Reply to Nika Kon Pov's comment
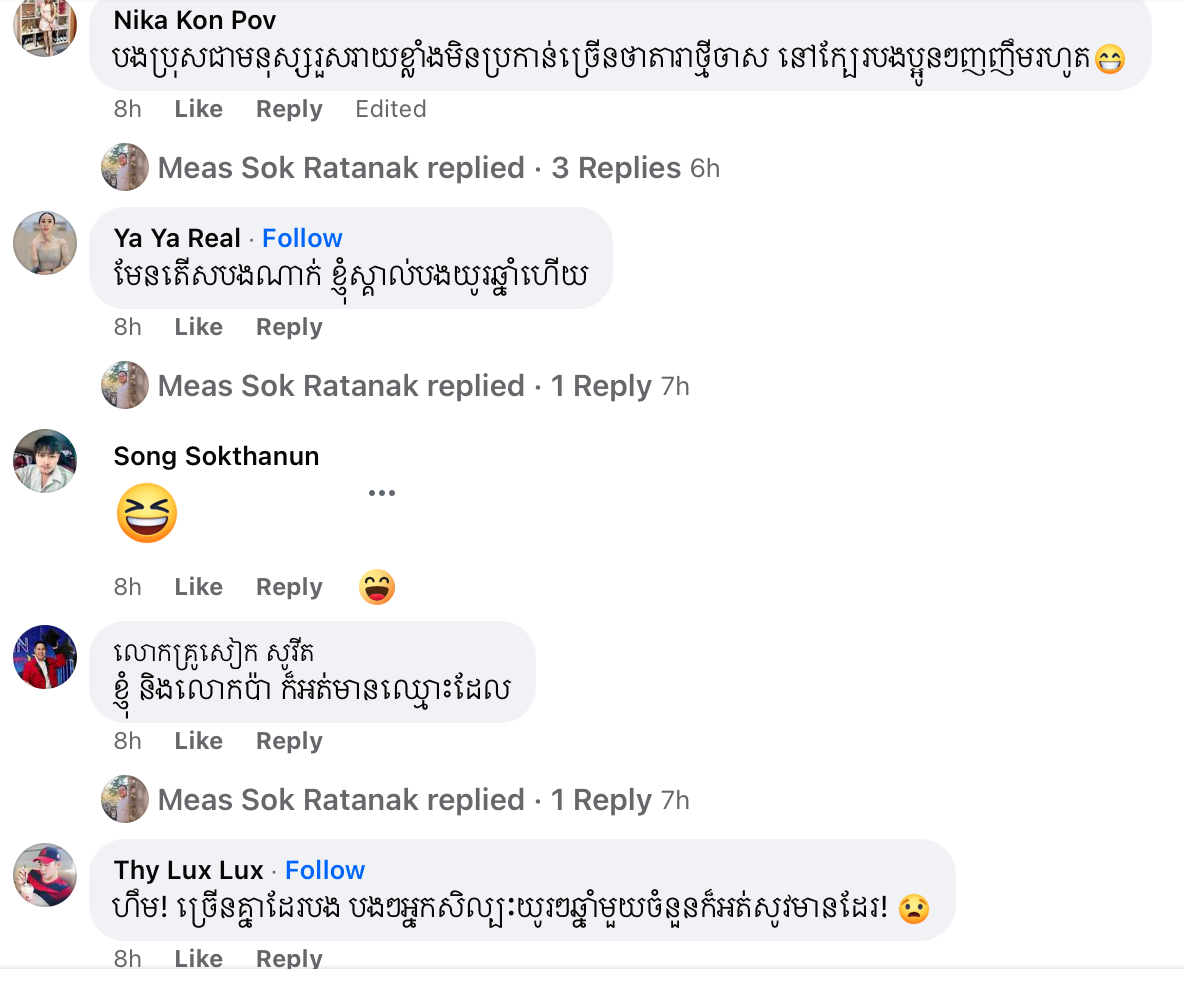 pyautogui.click(x=289, y=109)
